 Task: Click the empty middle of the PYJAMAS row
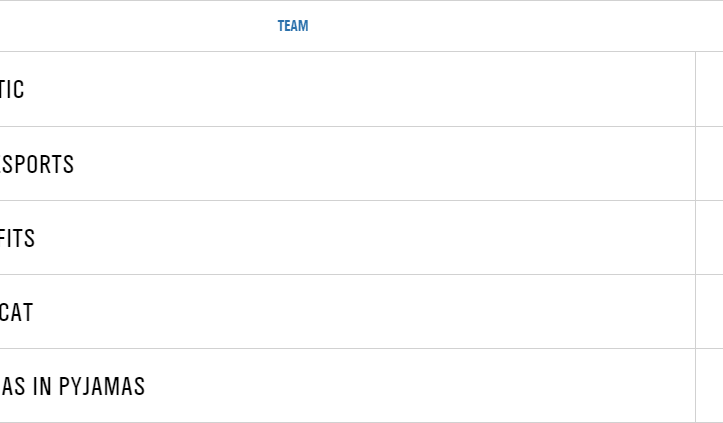coord(400,386)
